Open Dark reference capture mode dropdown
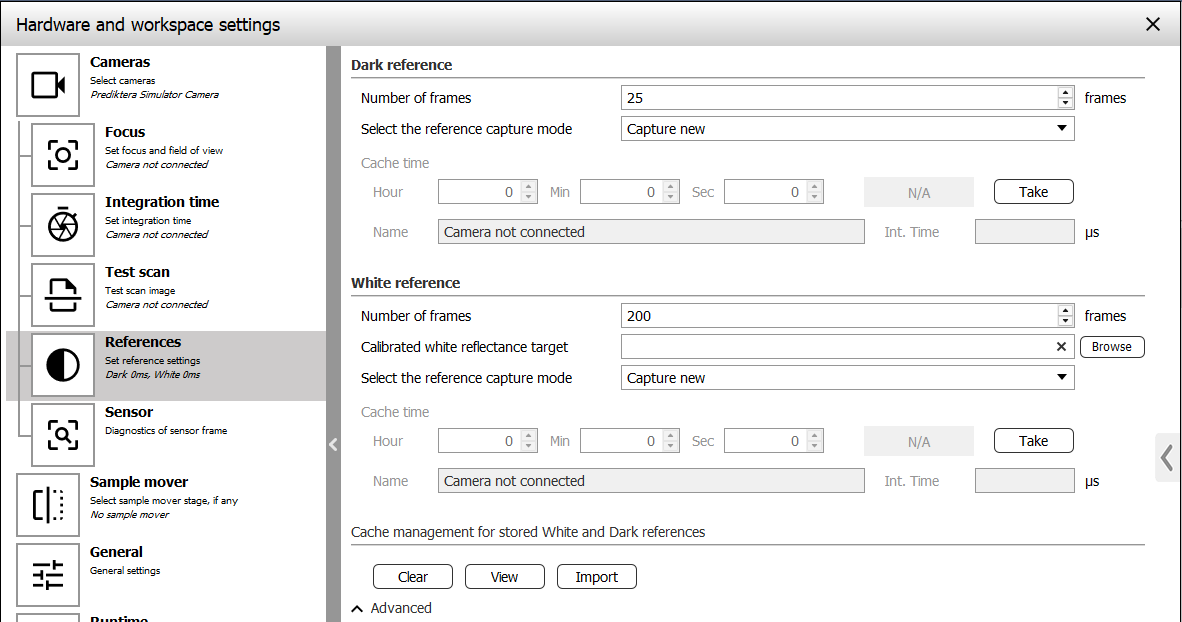 click(x=847, y=129)
